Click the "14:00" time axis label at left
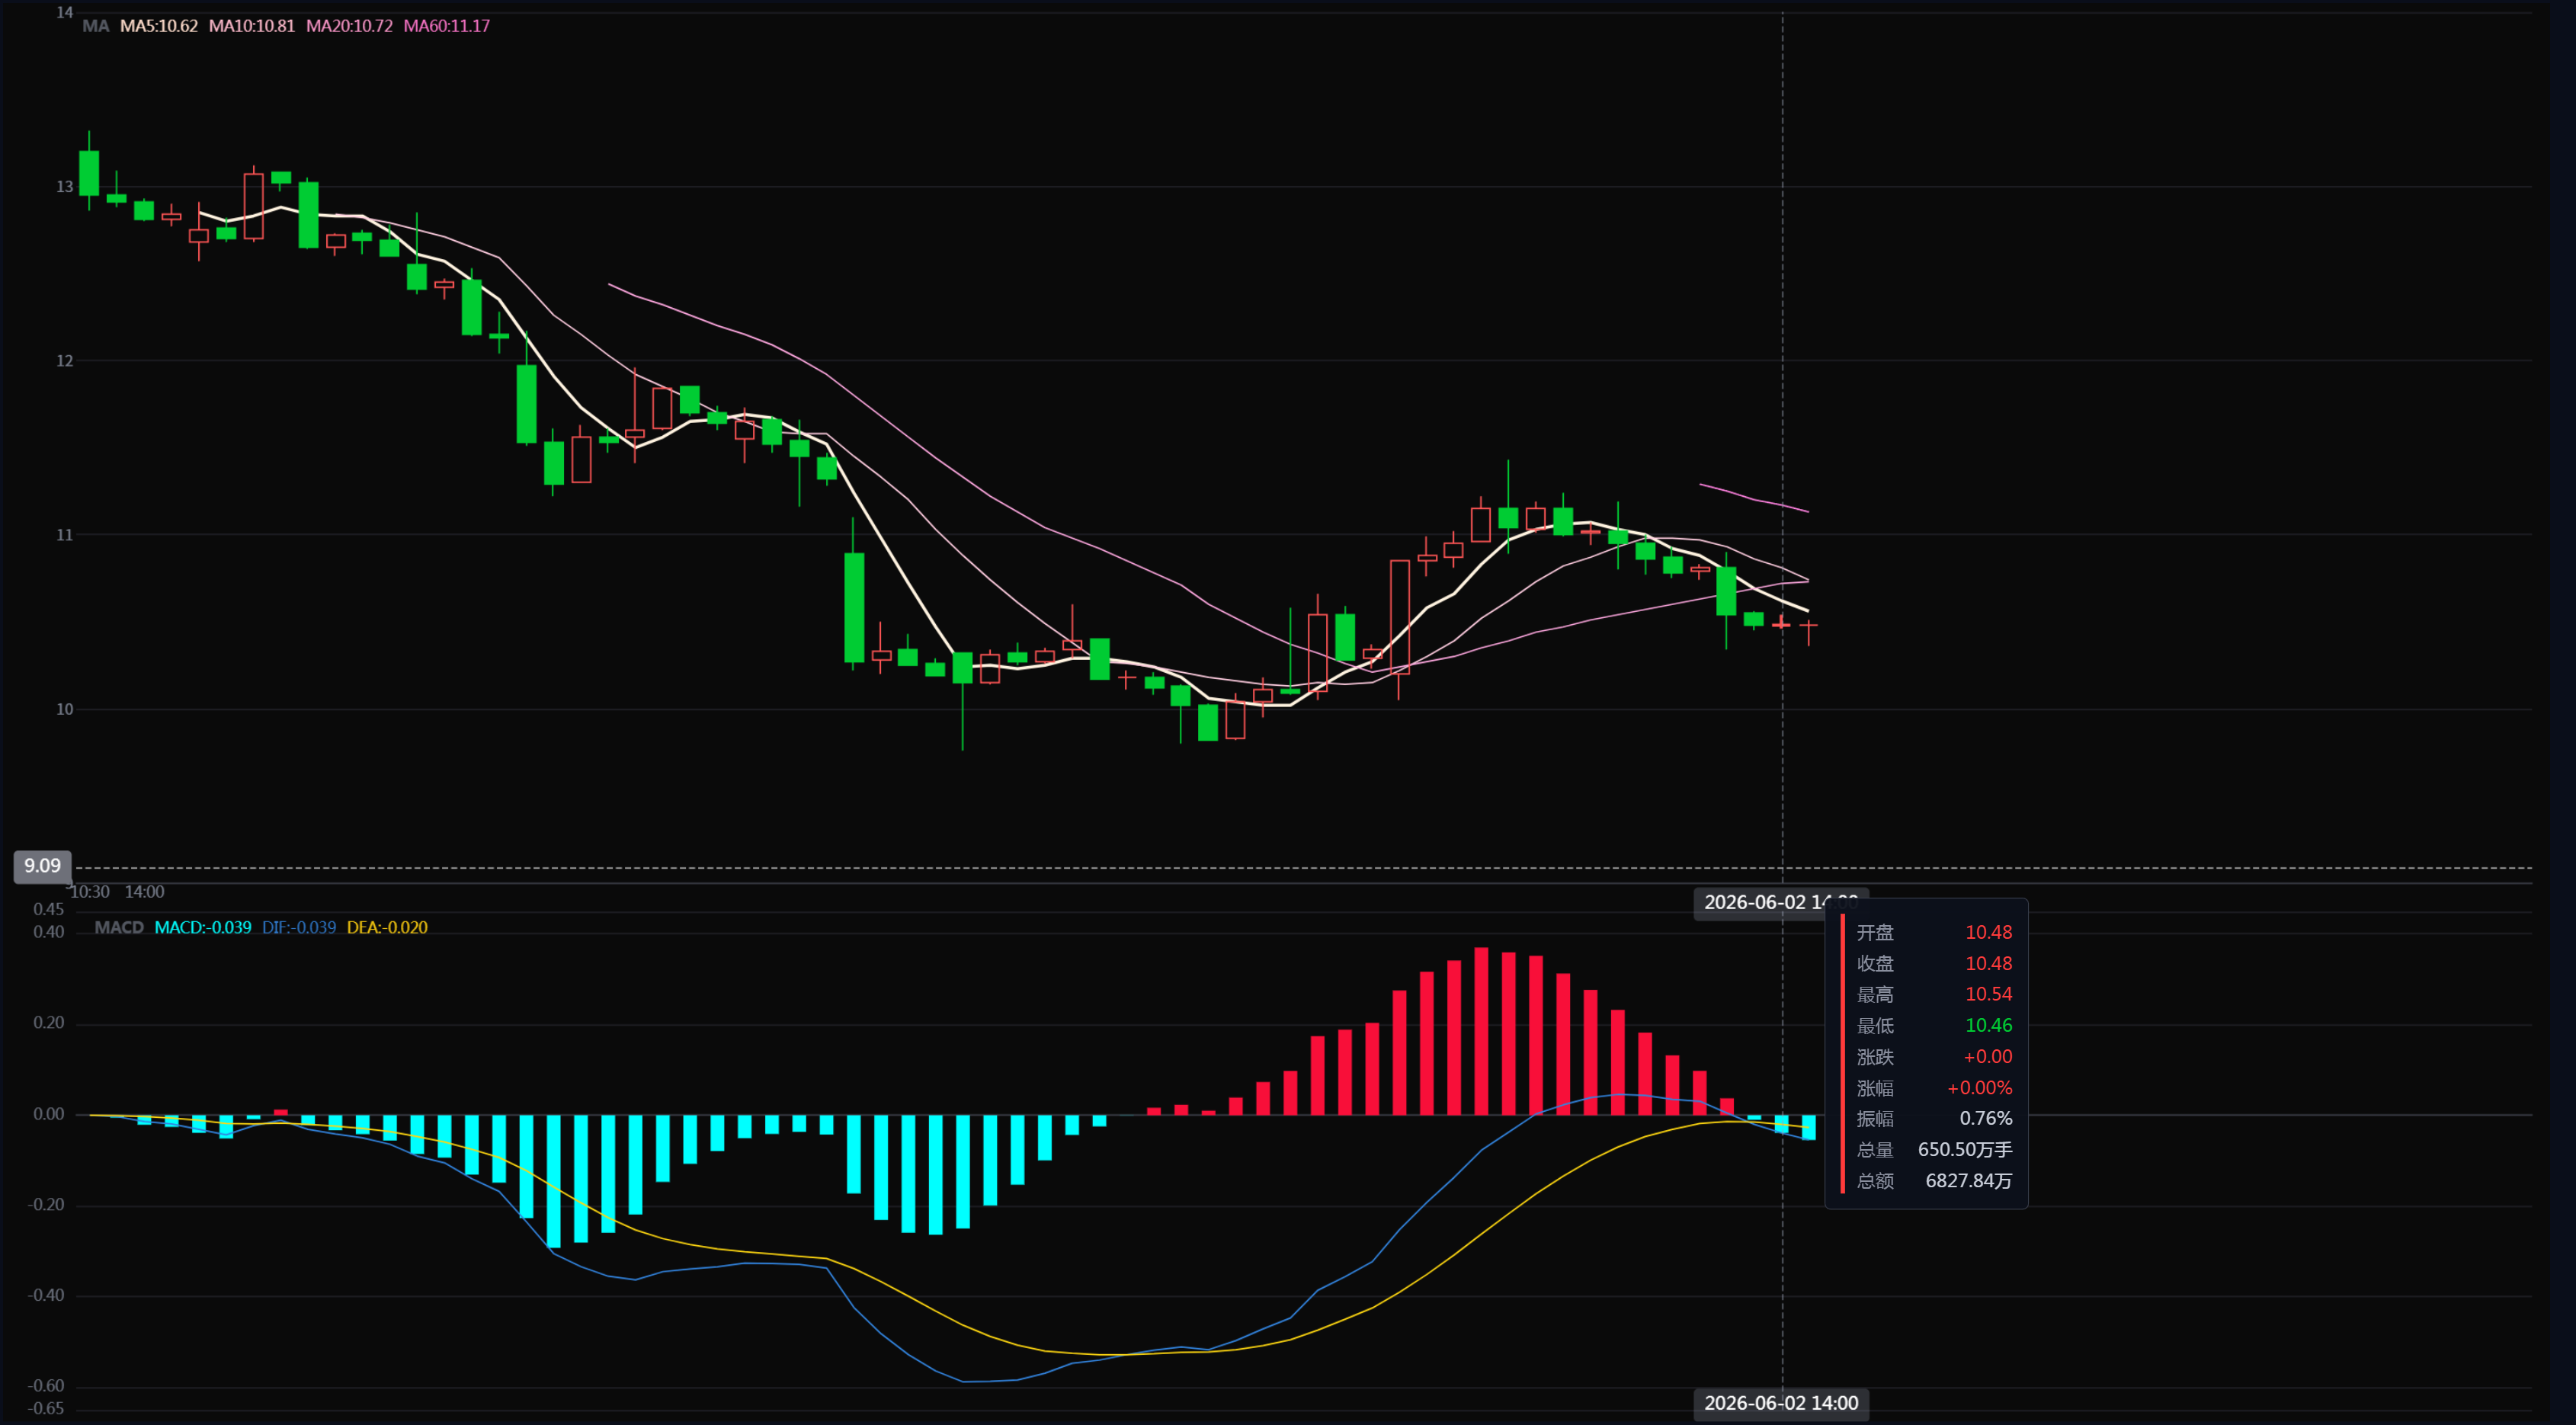The height and width of the screenshot is (1425, 2576). point(145,892)
